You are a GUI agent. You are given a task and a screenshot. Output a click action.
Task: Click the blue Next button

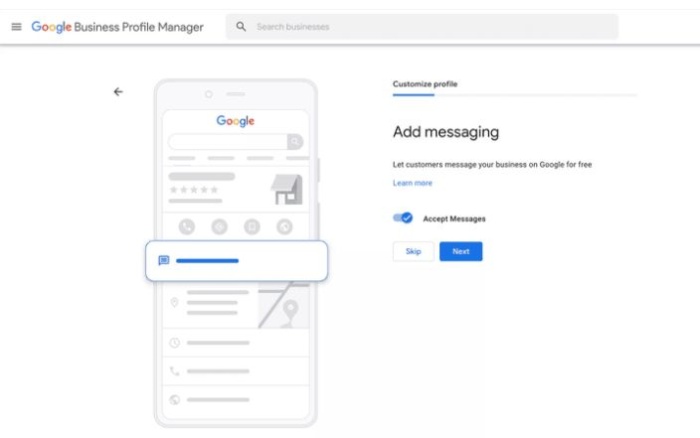click(461, 251)
